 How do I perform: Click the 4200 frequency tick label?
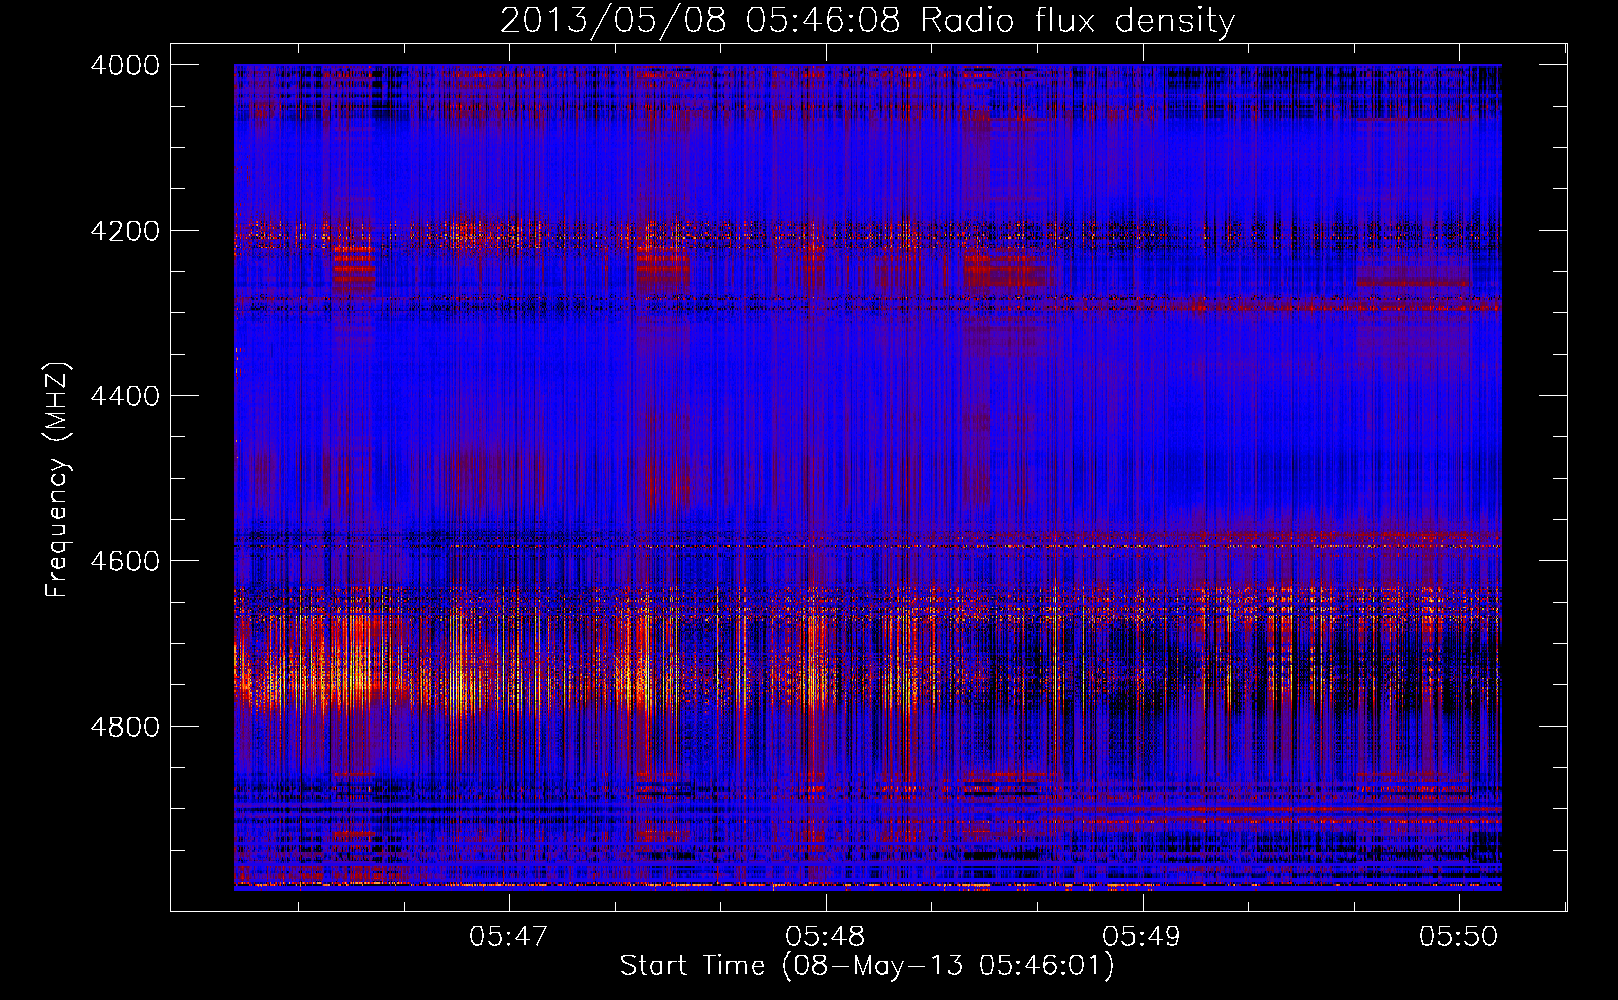point(125,231)
